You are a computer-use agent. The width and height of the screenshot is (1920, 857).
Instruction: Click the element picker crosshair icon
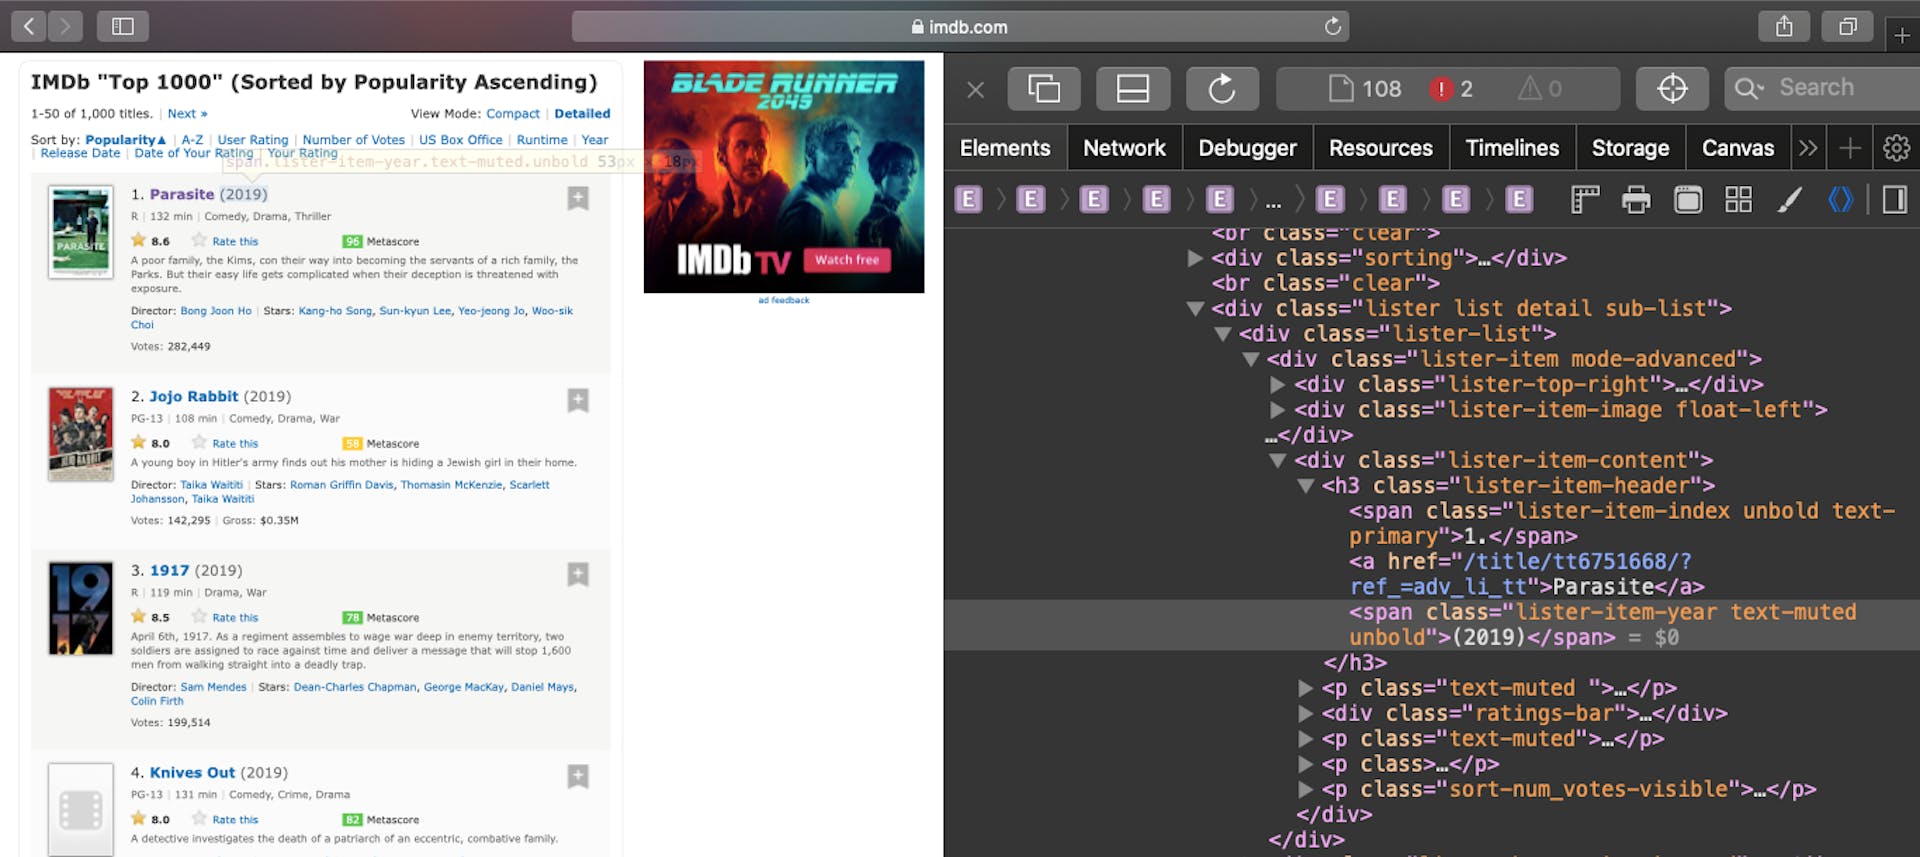[x=1672, y=89]
